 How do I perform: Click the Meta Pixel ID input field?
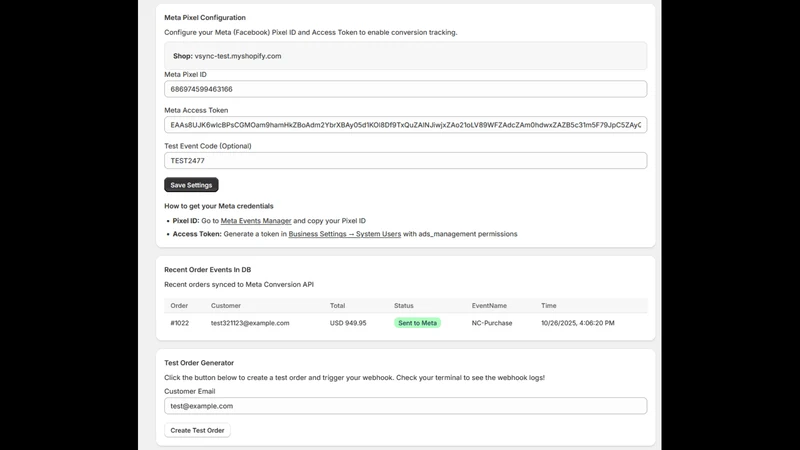pos(406,89)
